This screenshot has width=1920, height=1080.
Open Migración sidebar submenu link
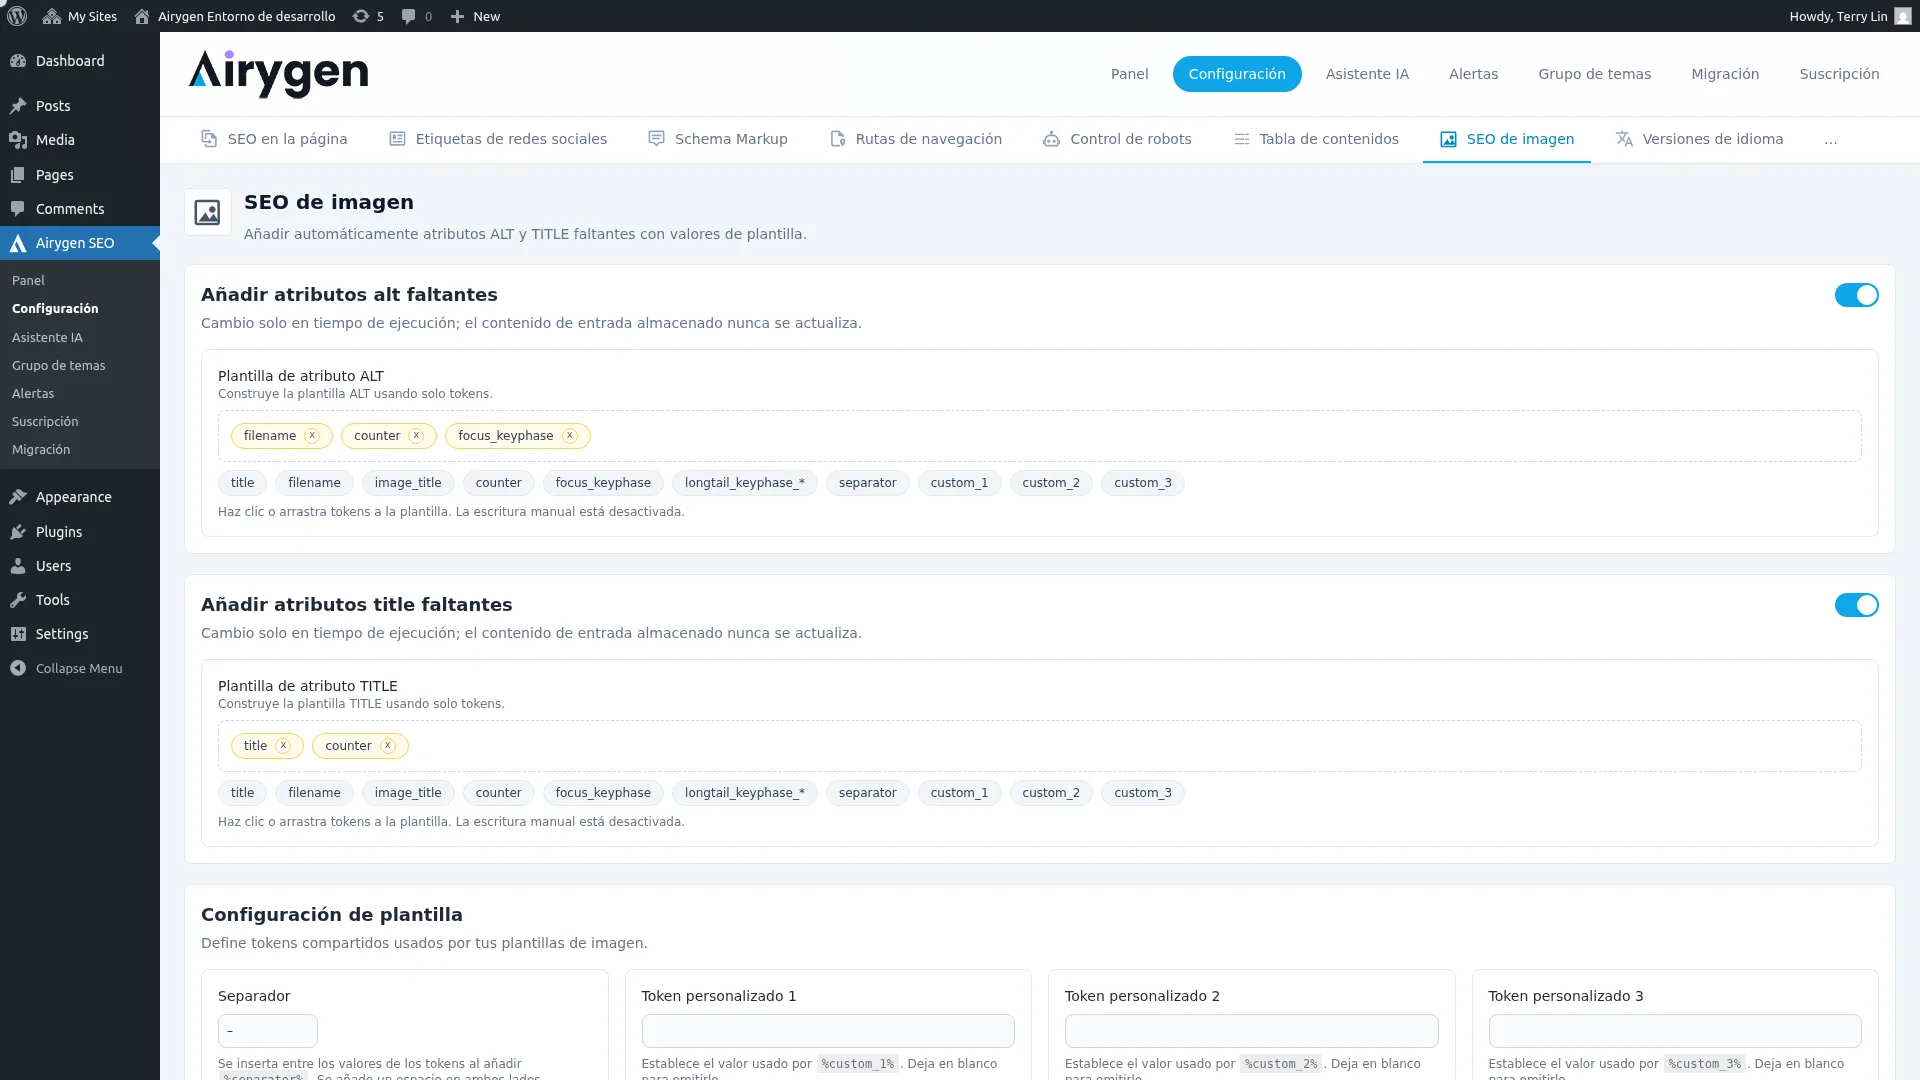(x=80, y=450)
